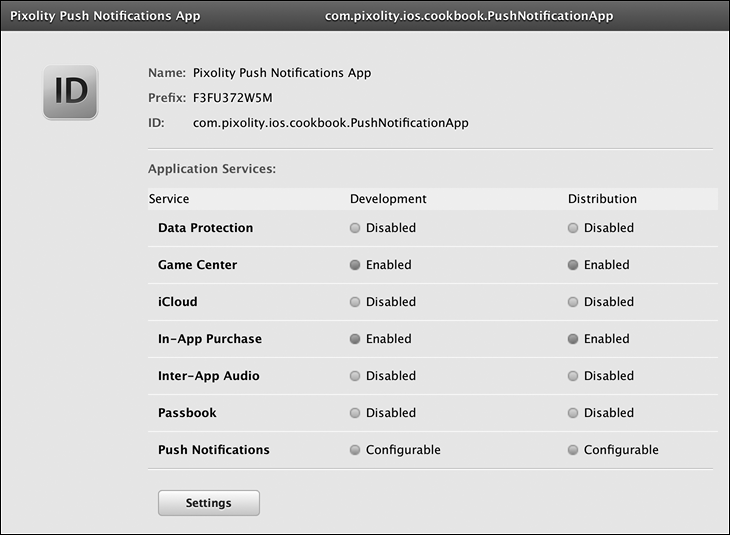
Task: Click the App ID icon
Action: (x=70, y=92)
